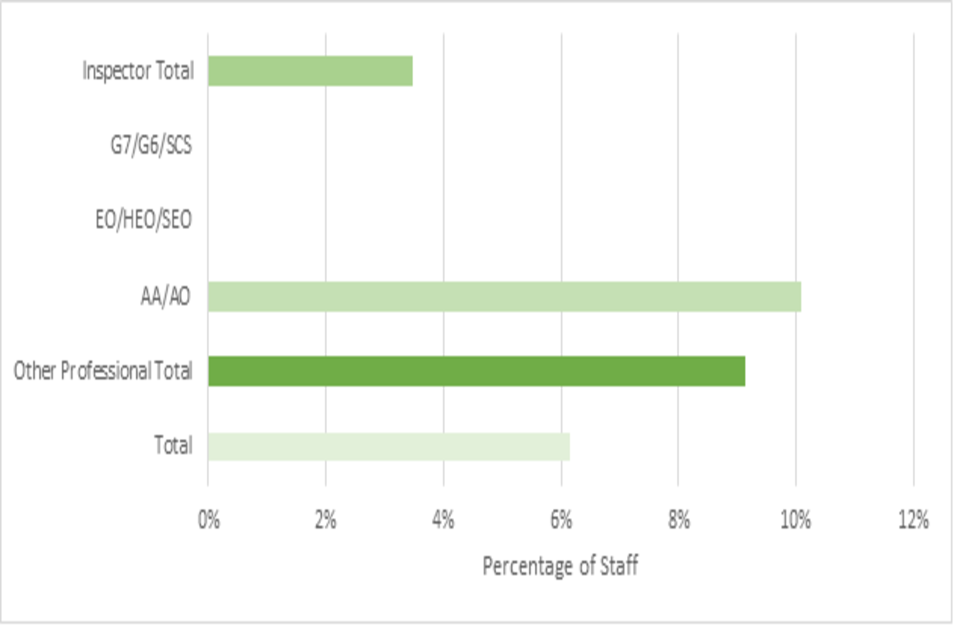This screenshot has width=960, height=640.
Task: Click the Other Professional Total label text
Action: click(103, 372)
